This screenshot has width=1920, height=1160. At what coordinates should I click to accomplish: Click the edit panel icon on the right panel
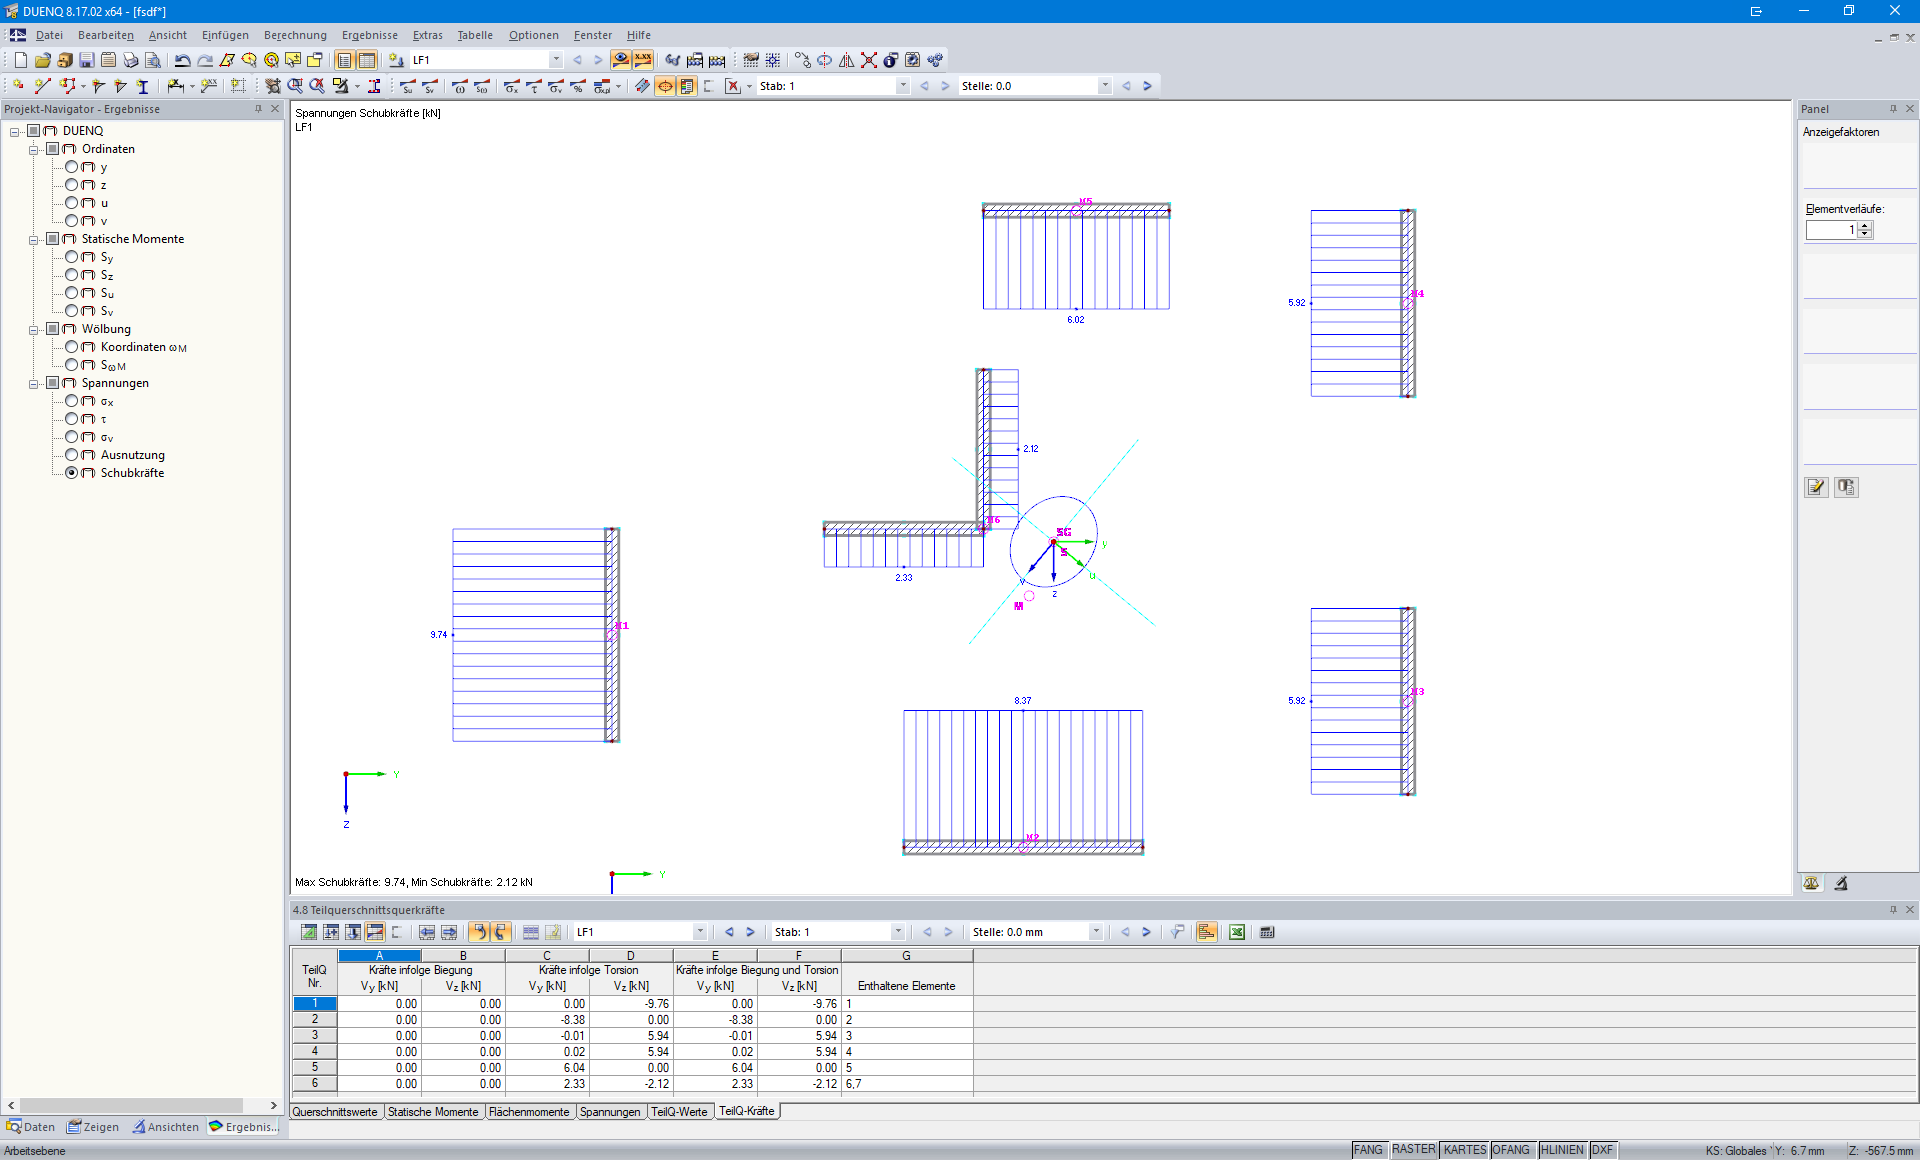coord(1816,487)
